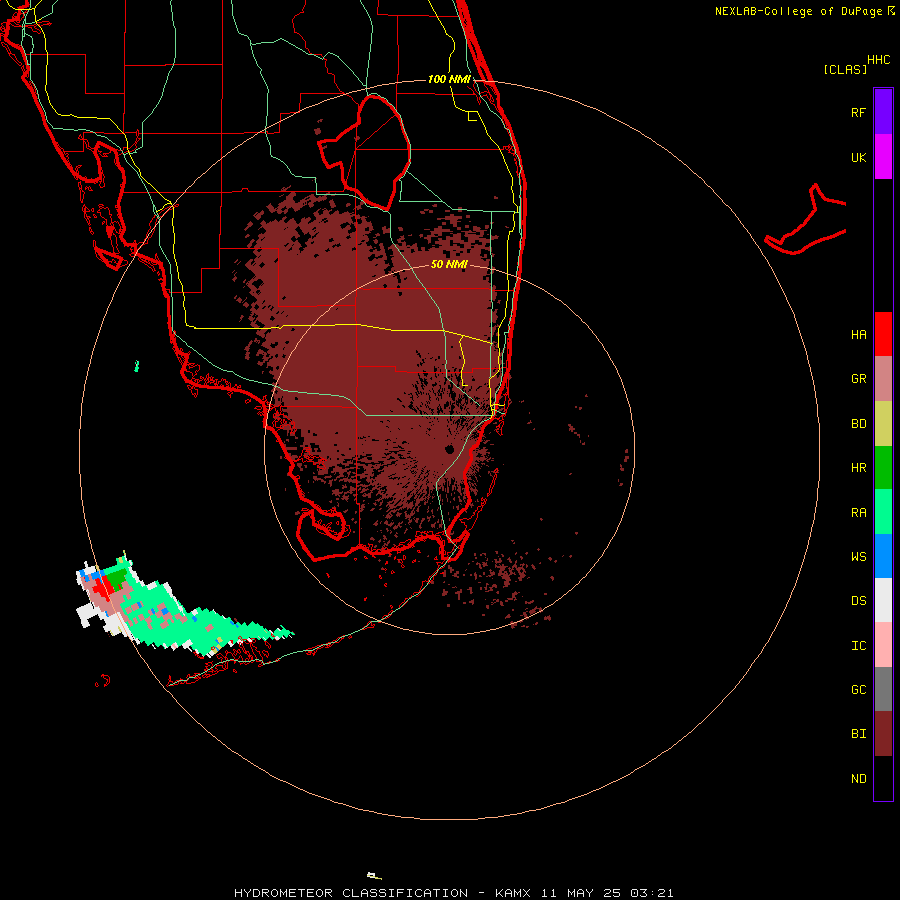Click the light pink IC legend swatch
This screenshot has height=900, width=900.
click(883, 645)
